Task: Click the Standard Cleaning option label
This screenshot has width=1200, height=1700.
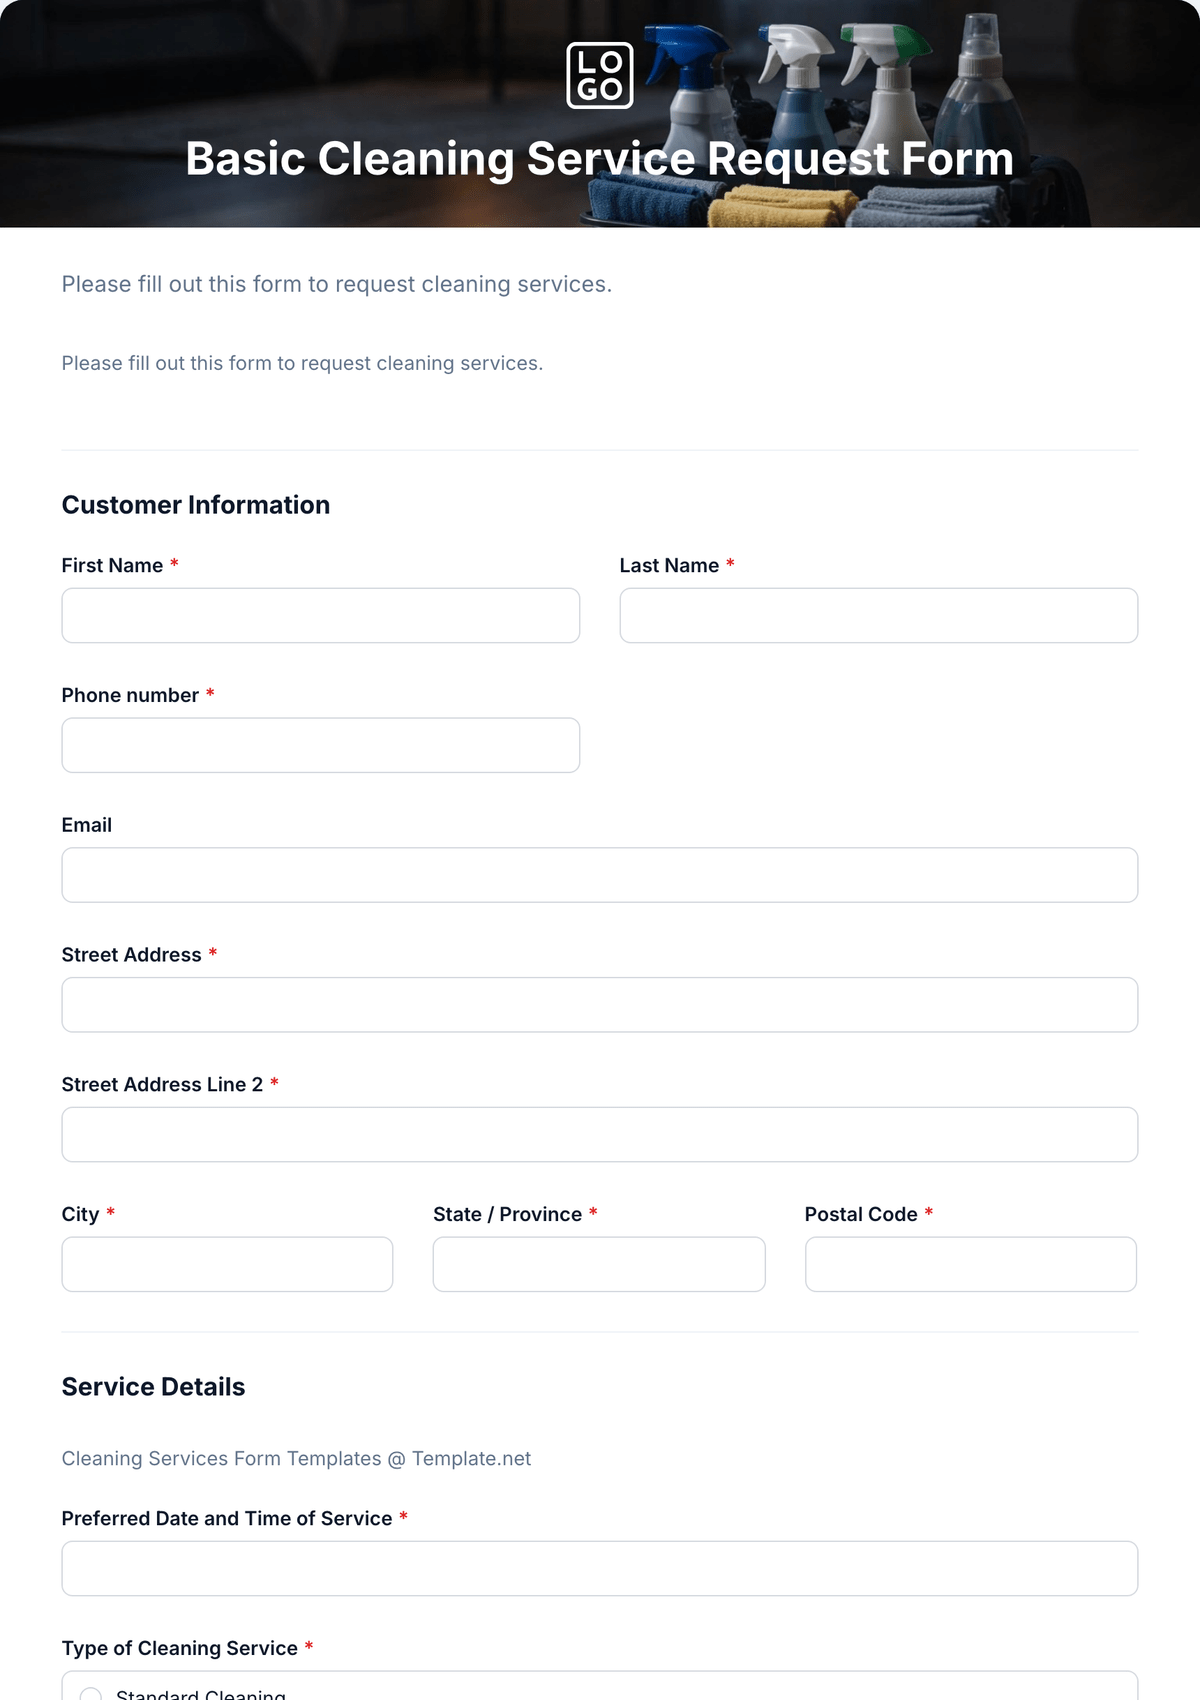Action: coord(201,1694)
